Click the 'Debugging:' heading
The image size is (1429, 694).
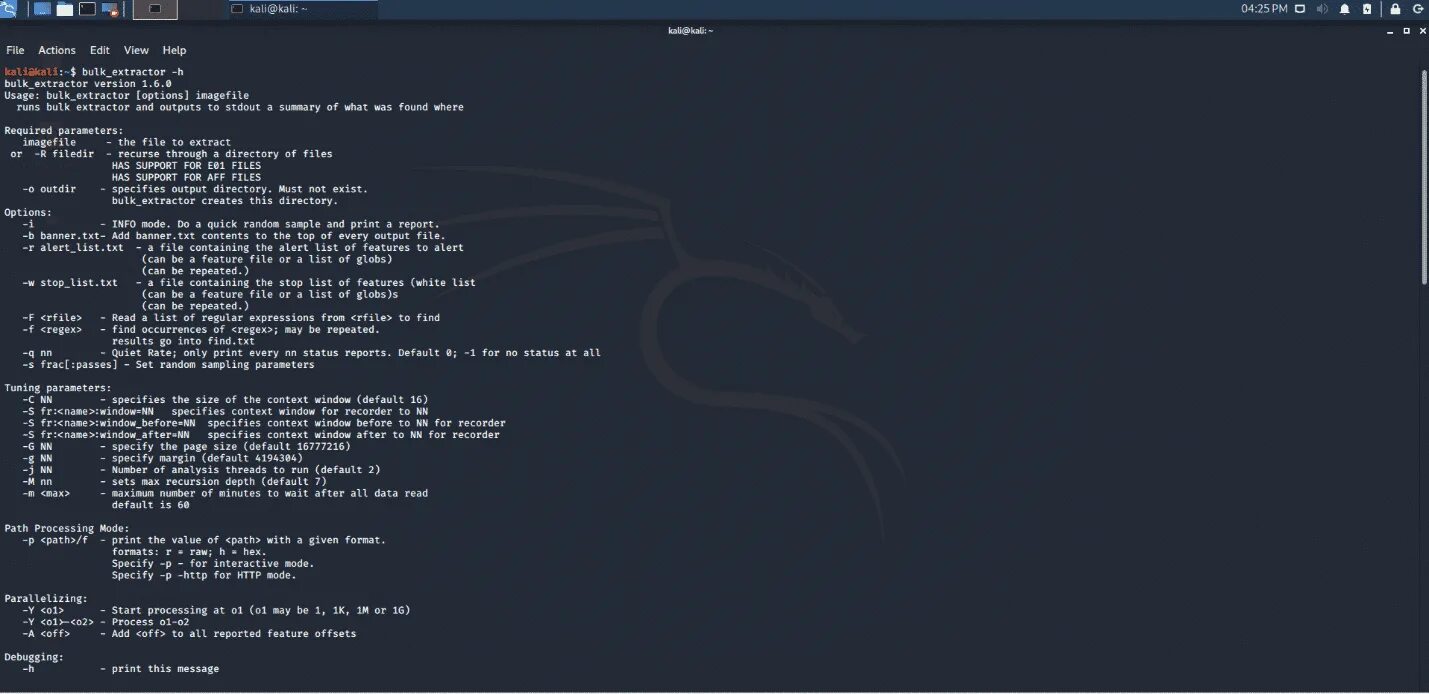coord(34,657)
